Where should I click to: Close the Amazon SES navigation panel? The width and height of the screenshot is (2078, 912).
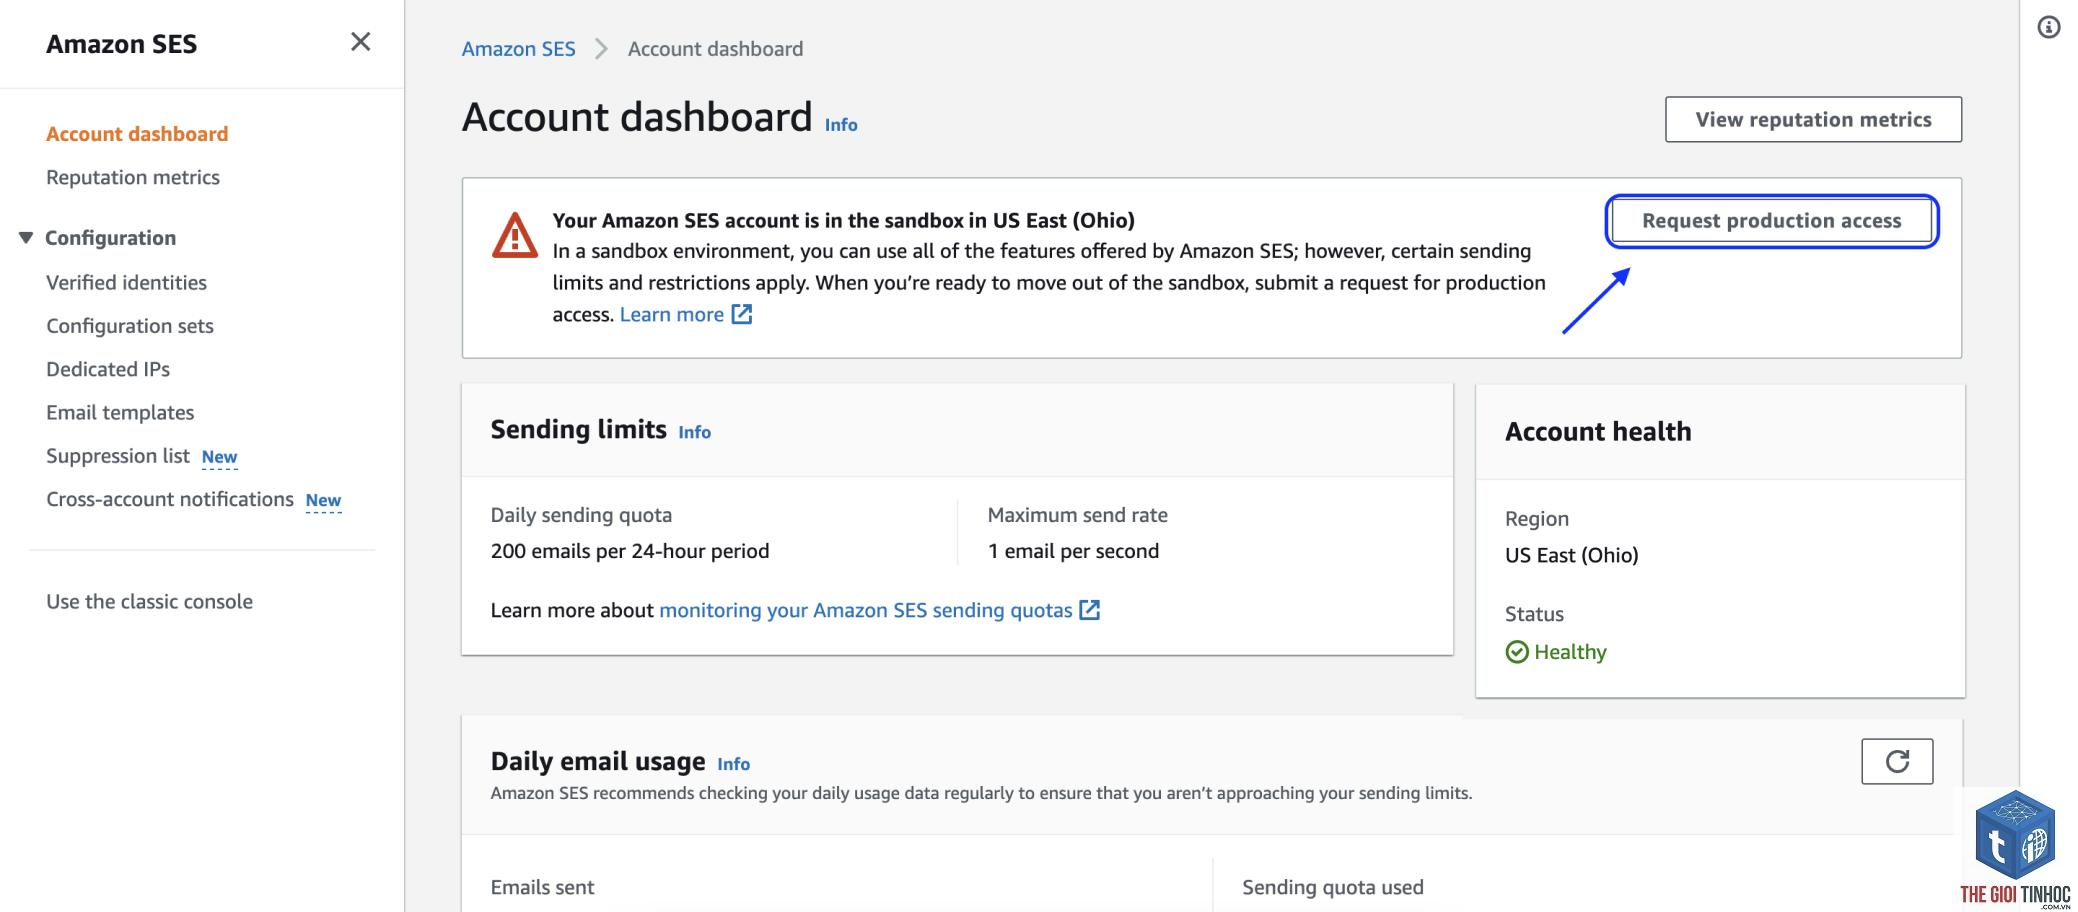click(x=361, y=42)
